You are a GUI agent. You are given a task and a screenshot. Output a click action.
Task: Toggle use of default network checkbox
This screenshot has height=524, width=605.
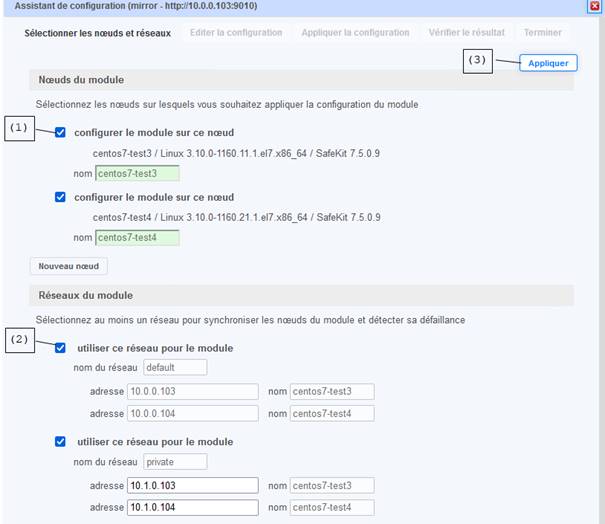point(61,348)
